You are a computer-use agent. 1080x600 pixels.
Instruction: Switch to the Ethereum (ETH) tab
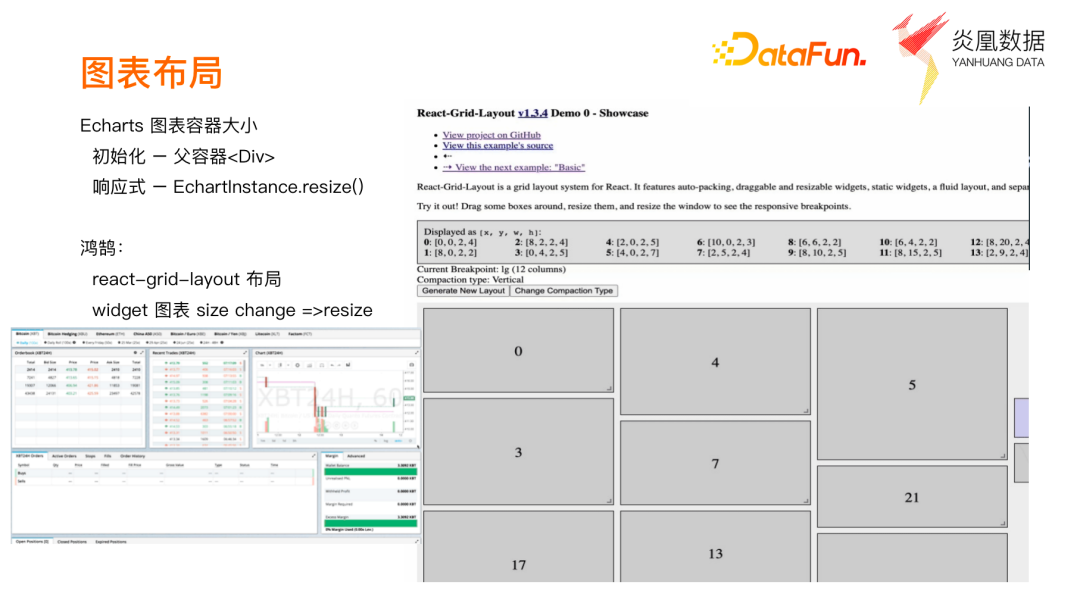110,334
